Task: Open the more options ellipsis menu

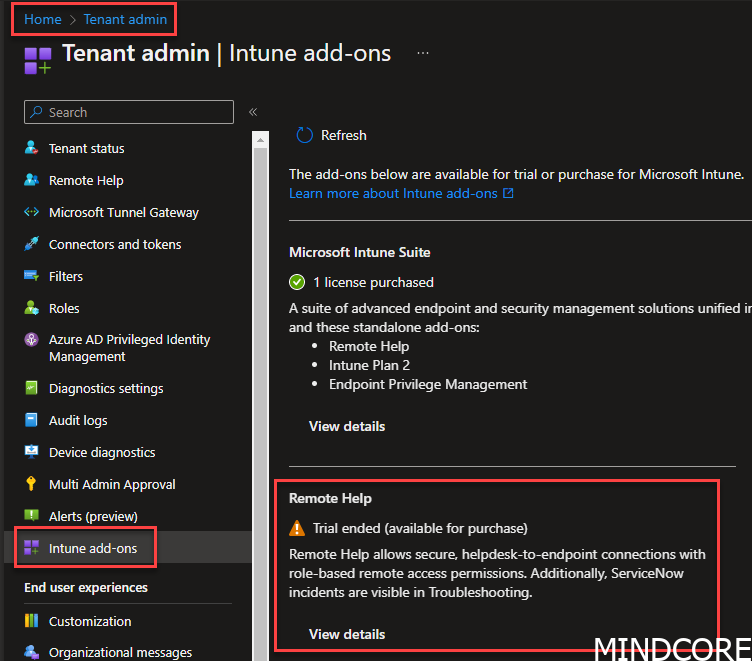Action: pyautogui.click(x=423, y=53)
